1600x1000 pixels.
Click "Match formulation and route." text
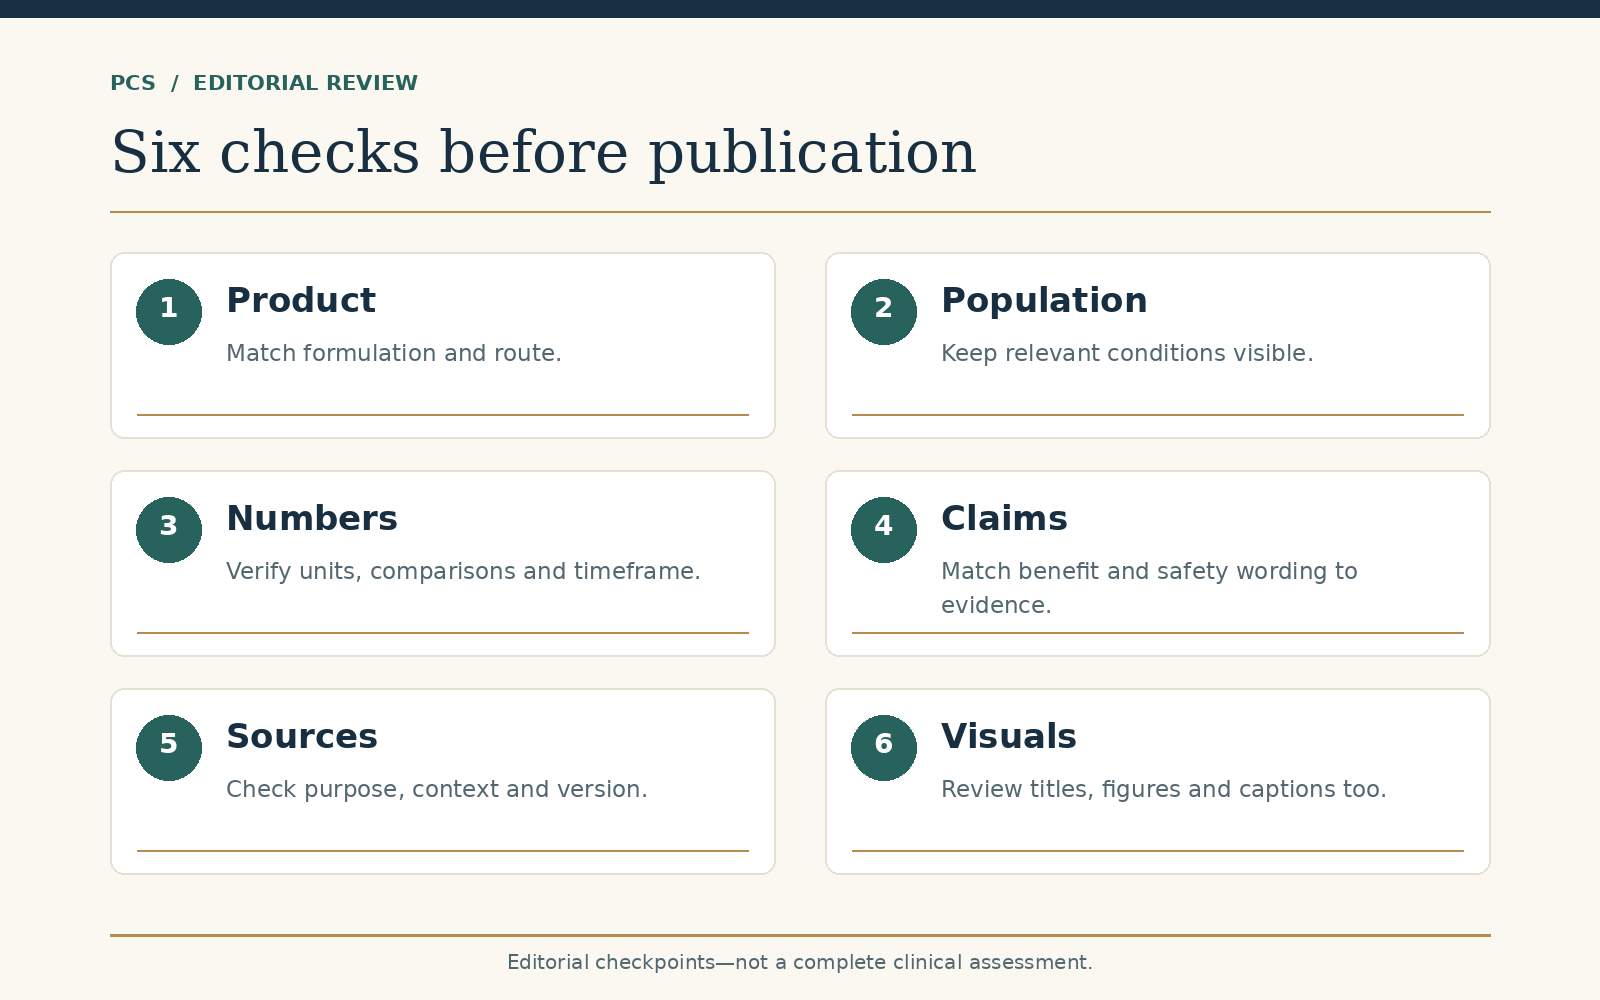pyautogui.click(x=394, y=353)
